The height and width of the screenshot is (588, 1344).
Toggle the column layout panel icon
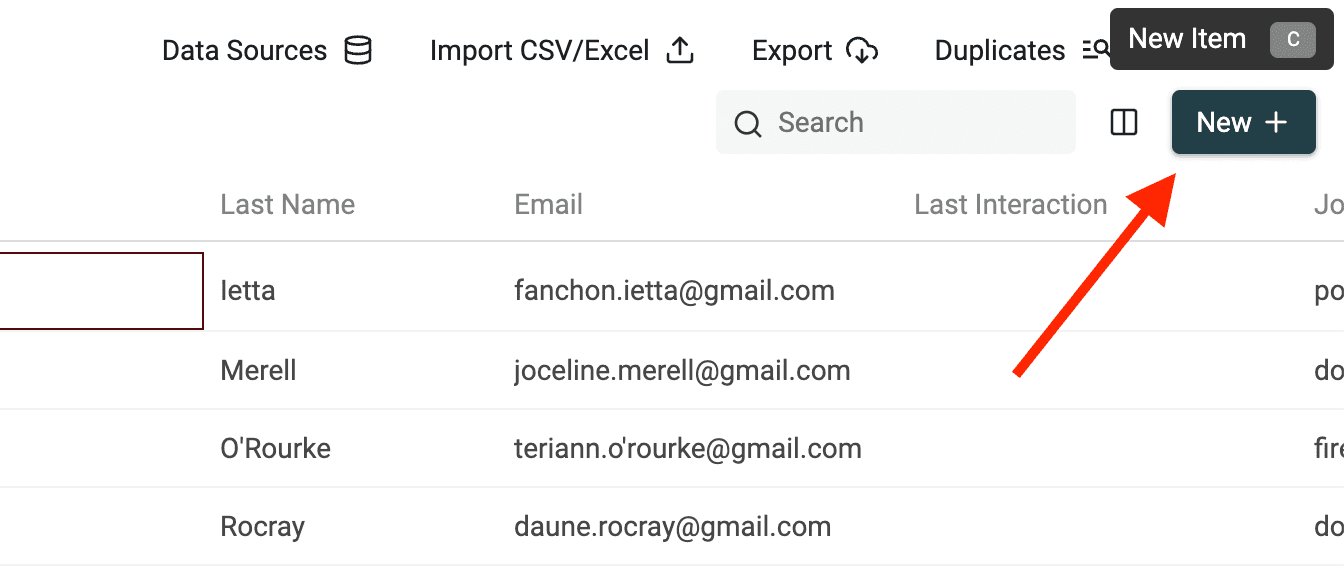[1124, 123]
